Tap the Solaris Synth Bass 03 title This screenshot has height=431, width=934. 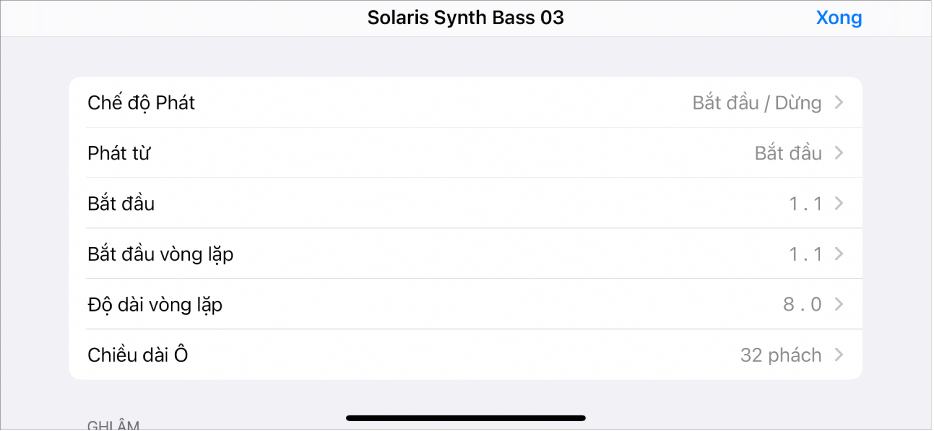466,18
